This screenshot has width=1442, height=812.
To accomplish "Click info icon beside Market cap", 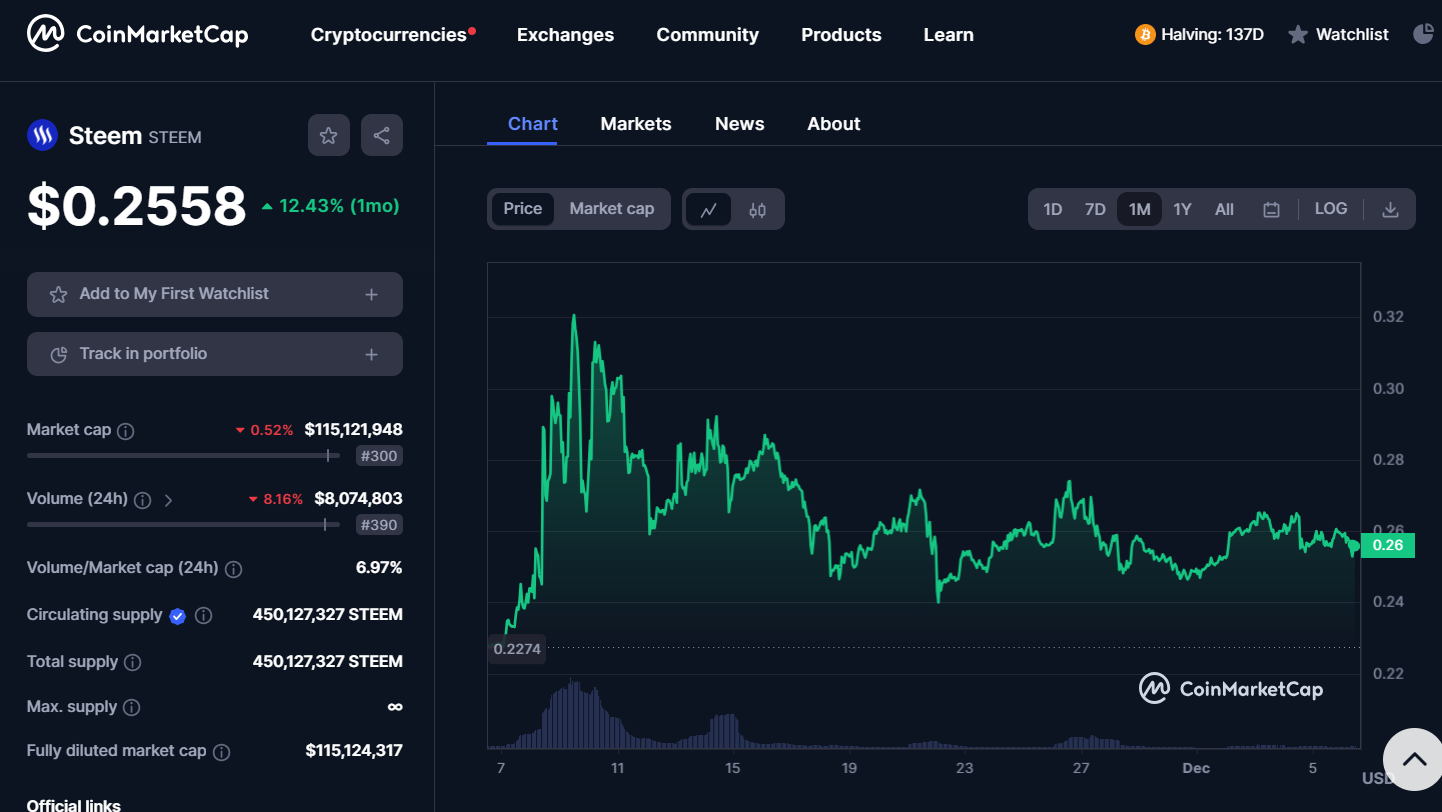I will click(x=126, y=431).
